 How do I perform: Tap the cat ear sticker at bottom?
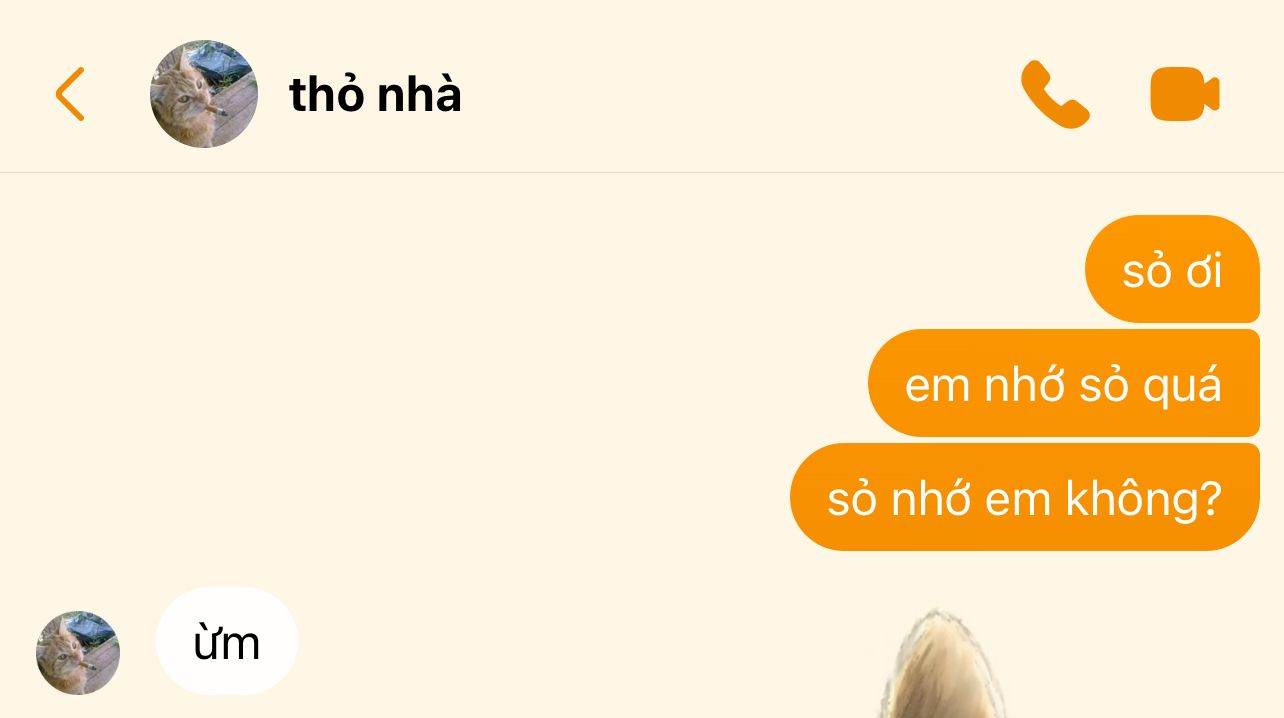938,665
